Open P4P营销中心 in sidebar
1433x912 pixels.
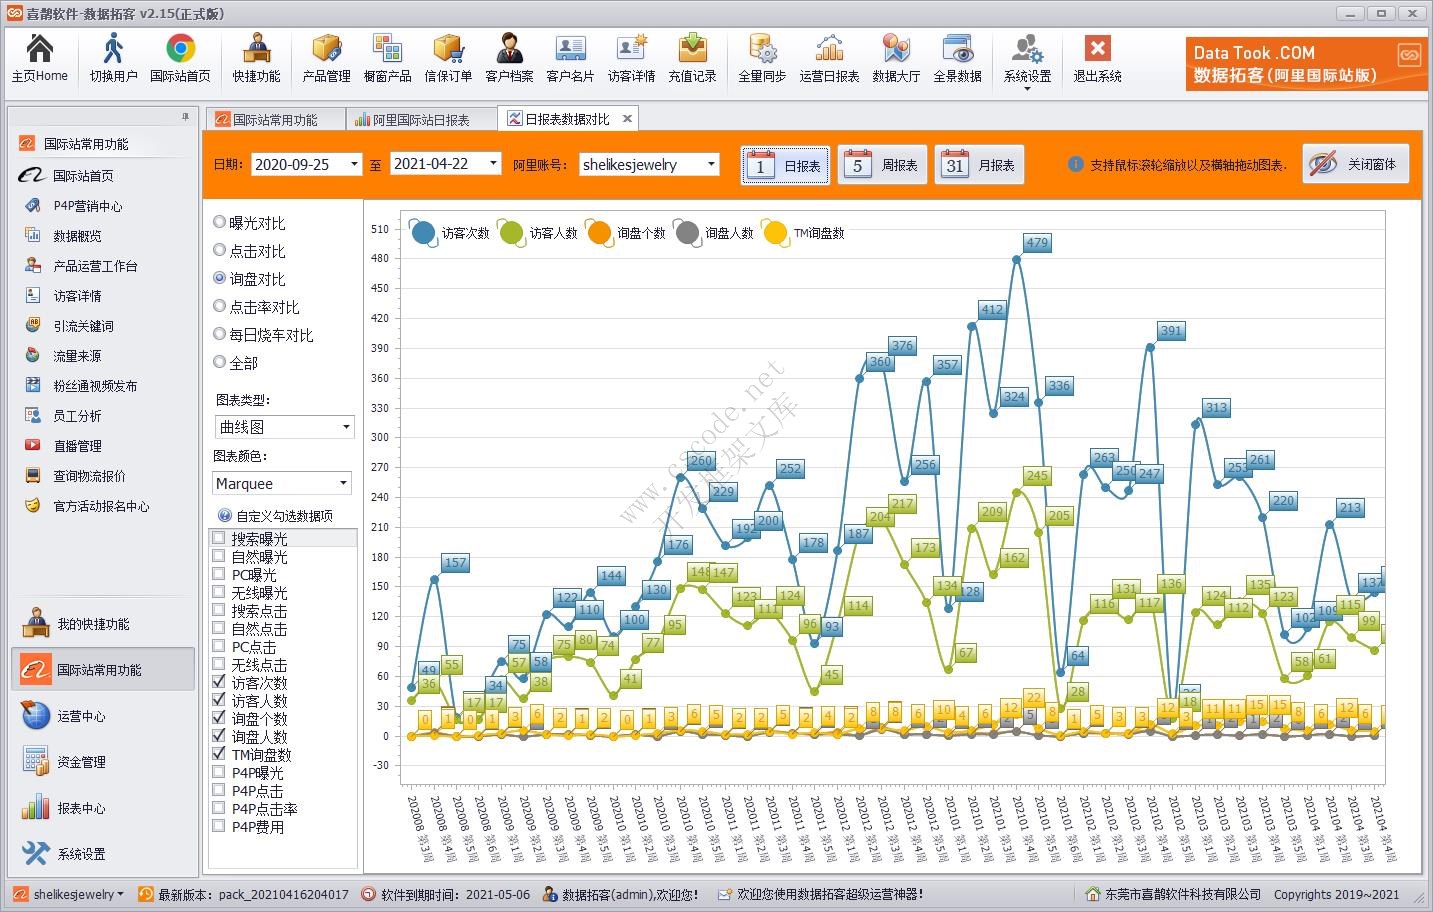(88, 206)
